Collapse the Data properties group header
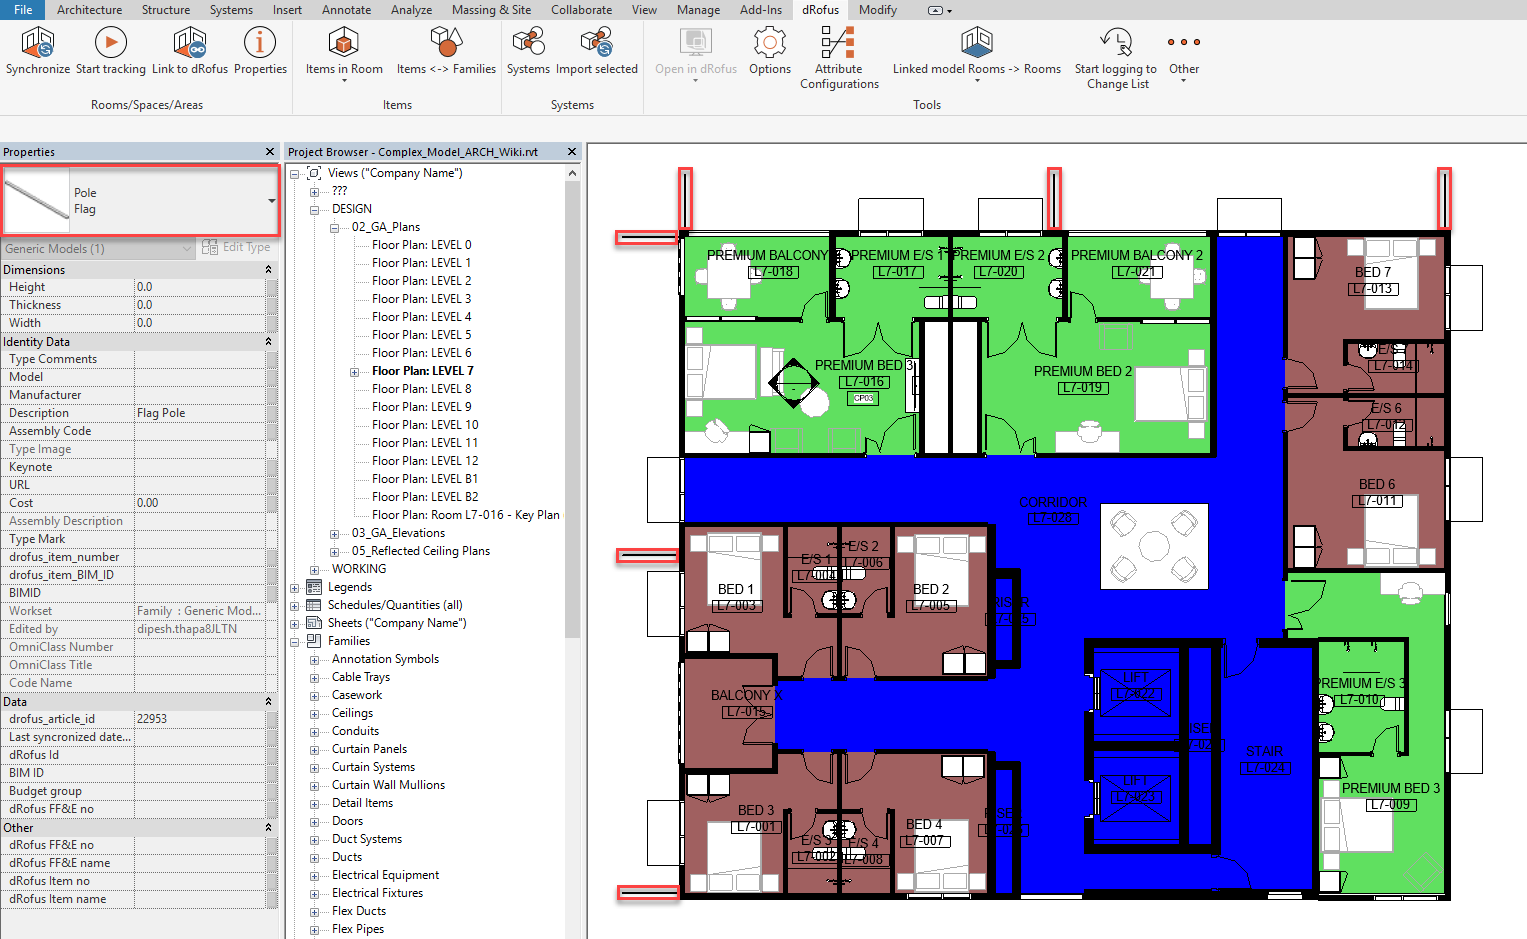1527x939 pixels. (x=268, y=702)
